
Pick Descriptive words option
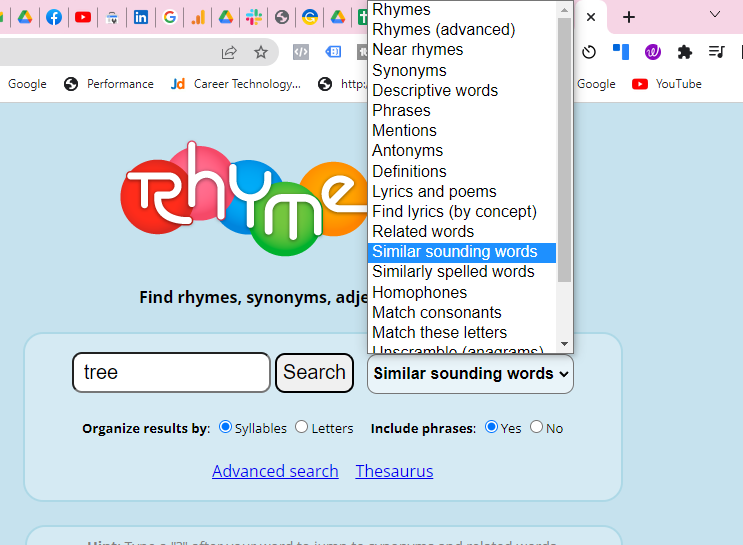point(462,90)
